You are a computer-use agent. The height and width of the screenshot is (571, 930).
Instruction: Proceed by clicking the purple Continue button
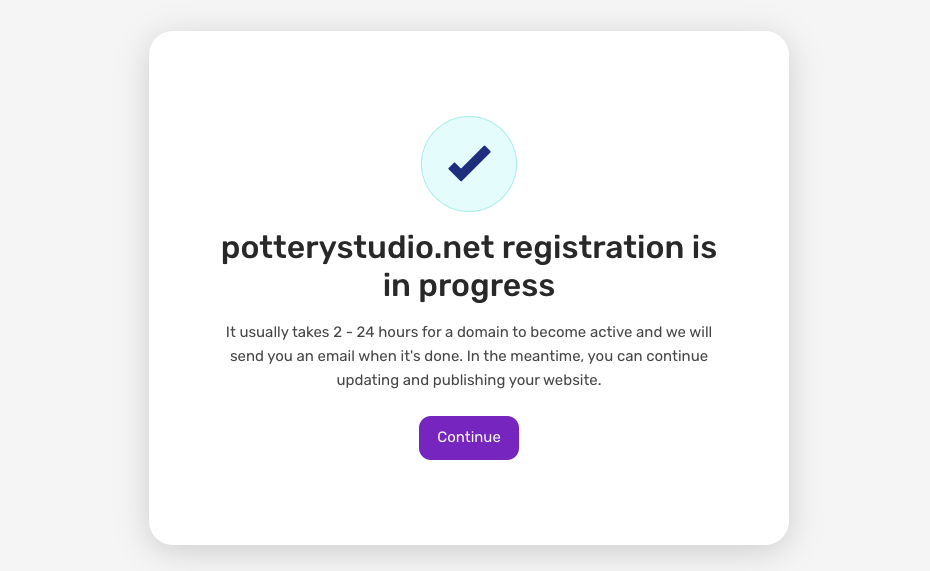[x=469, y=438]
